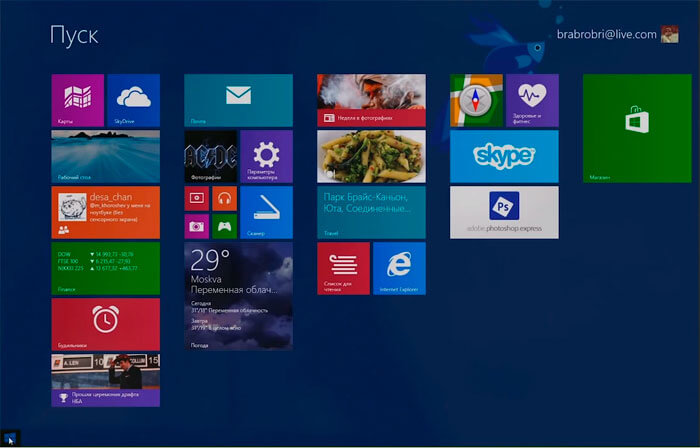Open the Фотографии AC/DC photo tile
The height and width of the screenshot is (448, 700).
pos(211,157)
